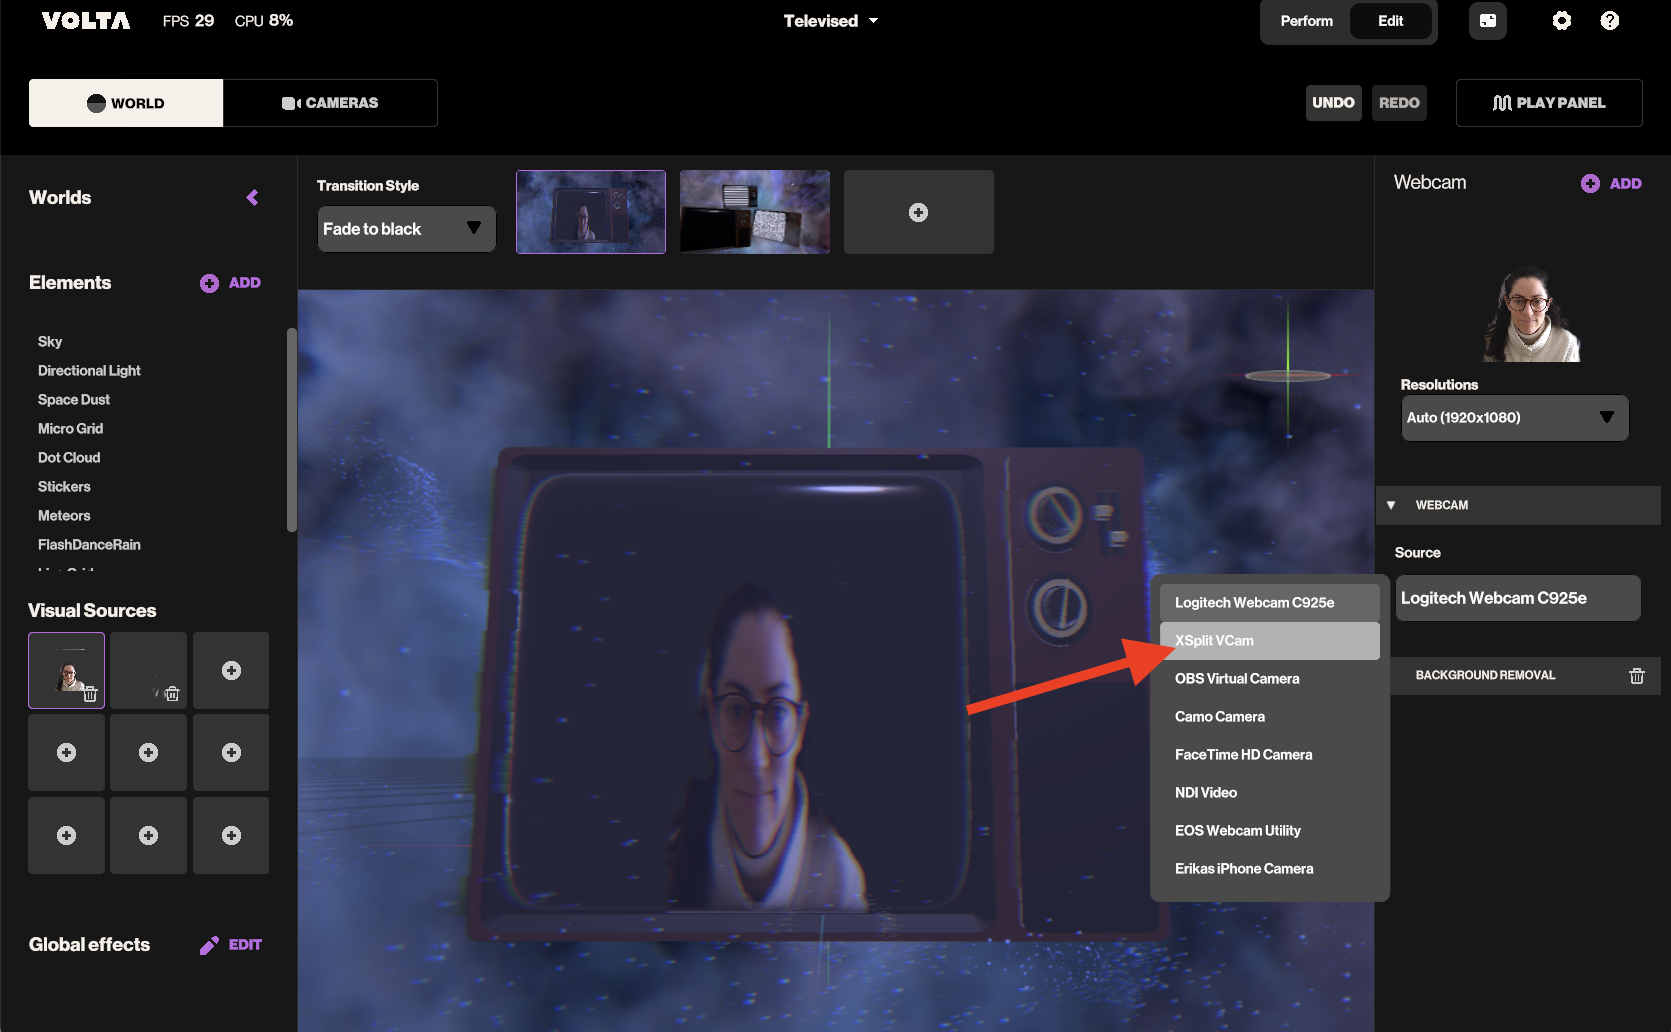Choose EOS Webcam Utility from the source list
1671x1032 pixels.
[1270, 831]
